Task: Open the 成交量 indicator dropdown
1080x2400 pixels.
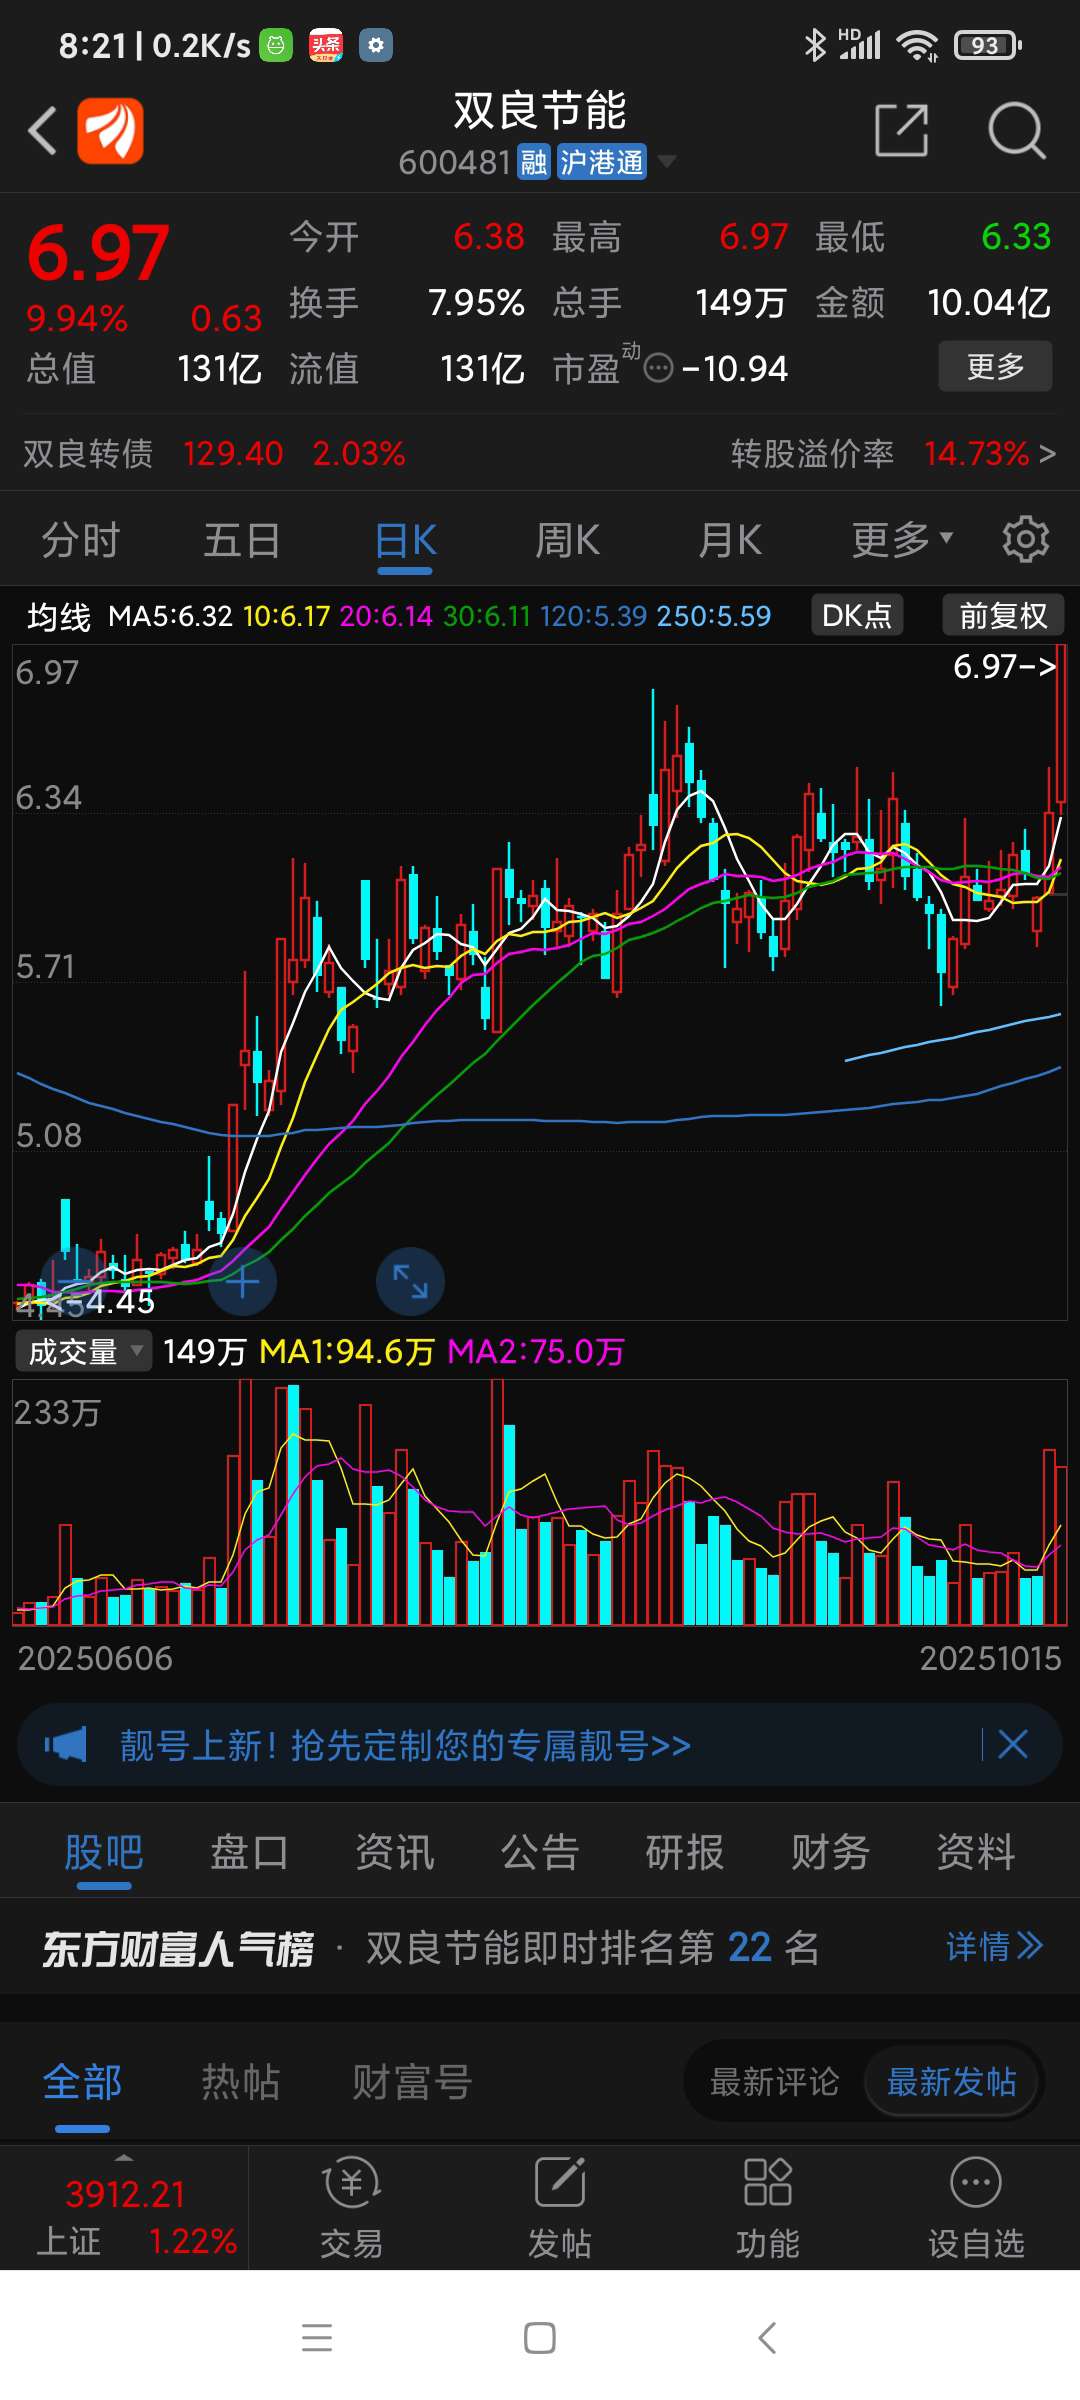Action: click(x=84, y=1351)
